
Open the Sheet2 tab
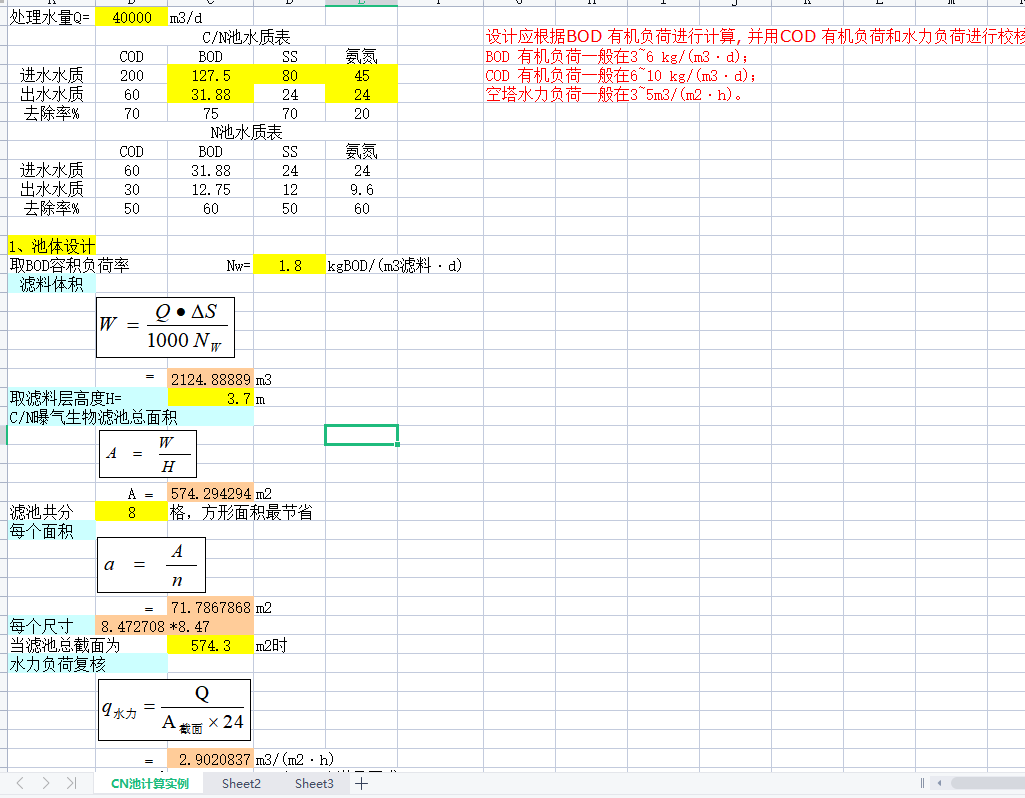(241, 783)
